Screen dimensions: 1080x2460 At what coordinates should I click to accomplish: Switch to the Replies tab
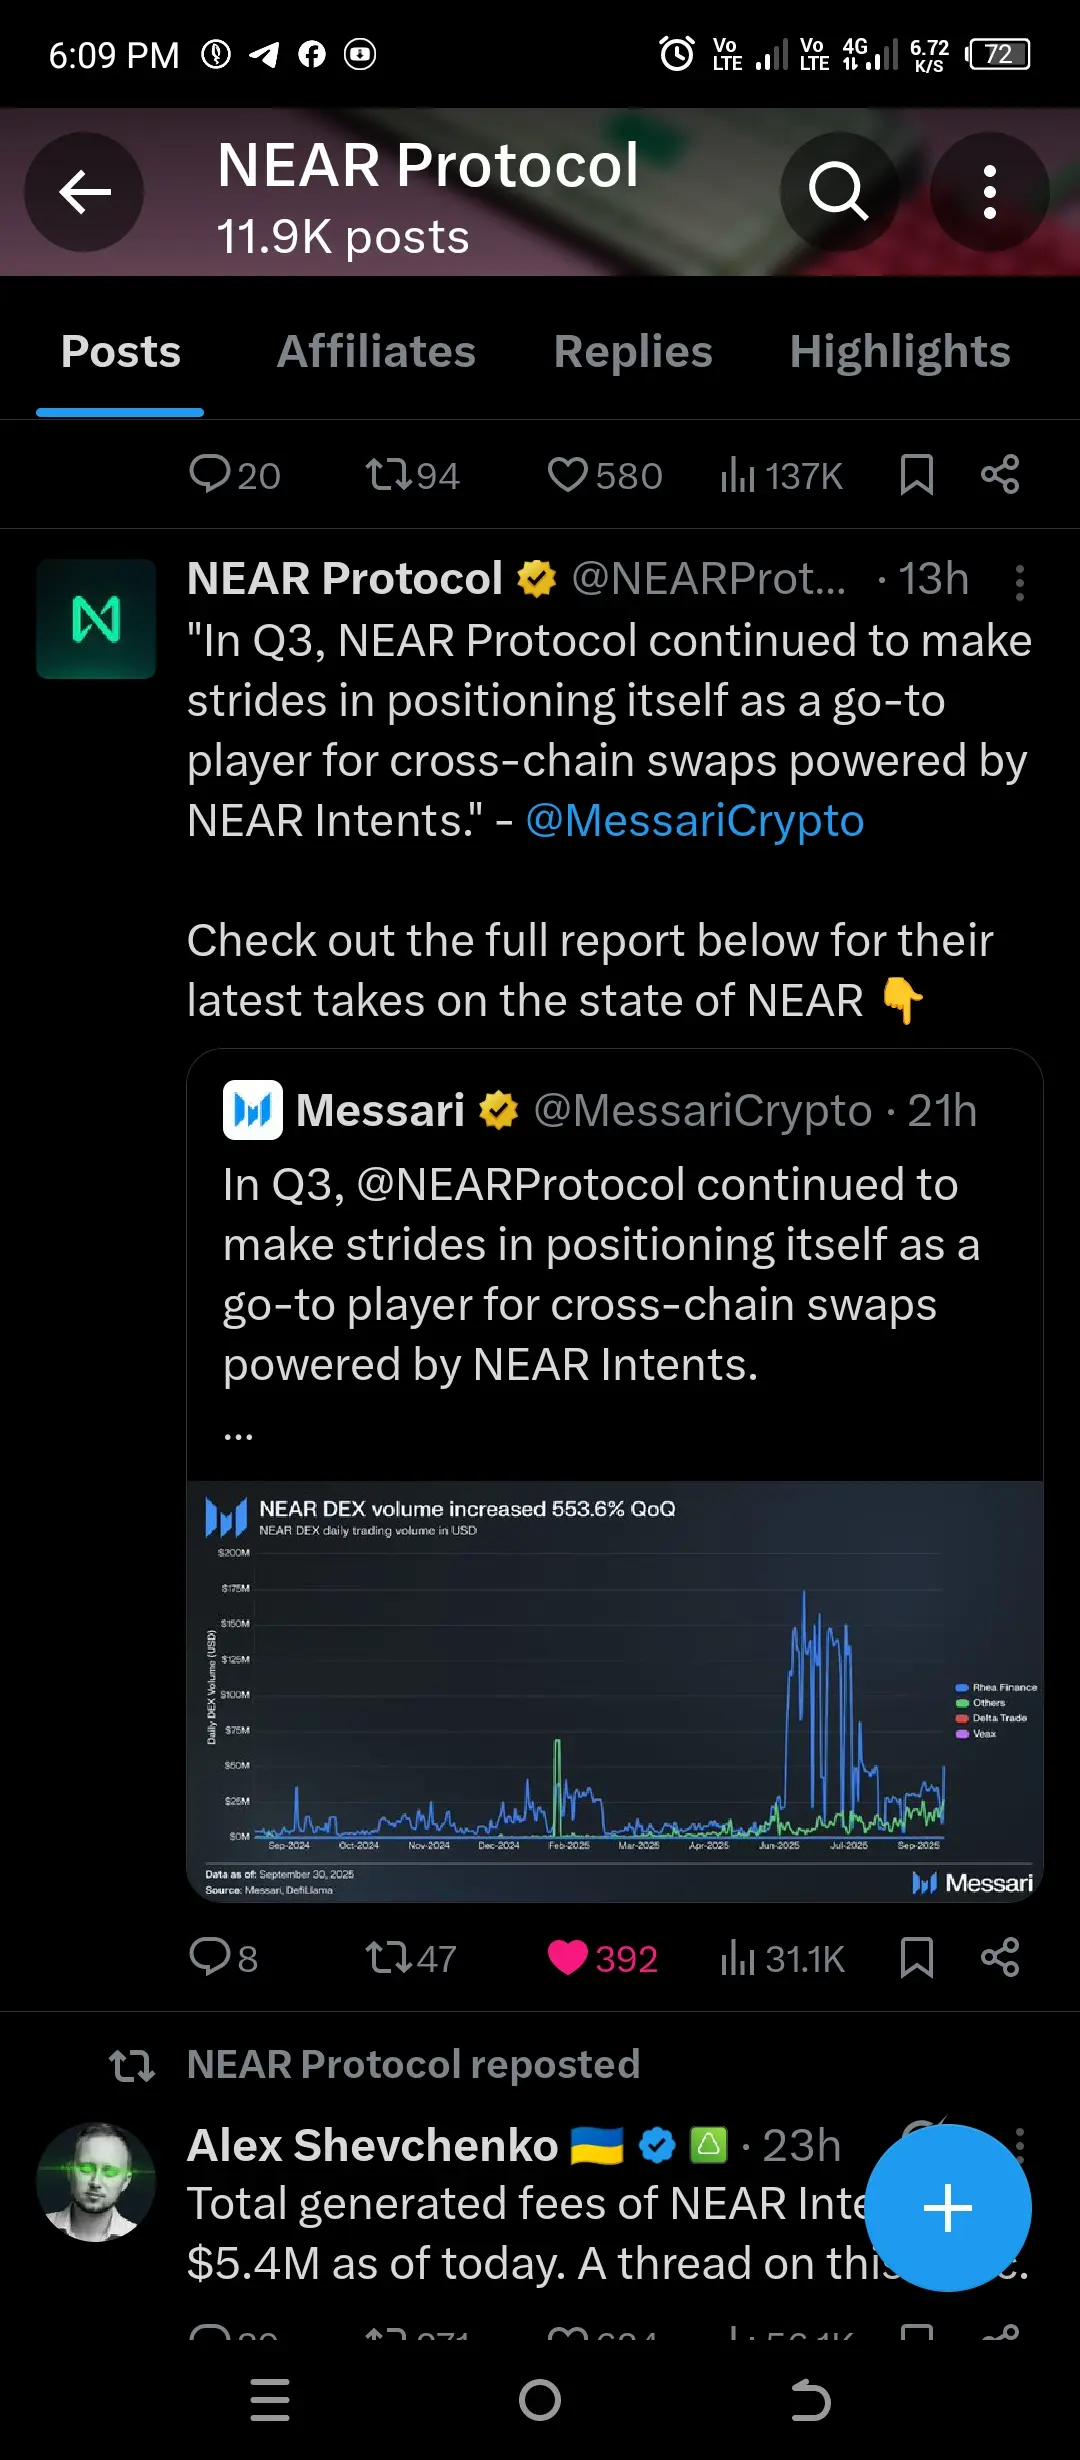click(633, 352)
